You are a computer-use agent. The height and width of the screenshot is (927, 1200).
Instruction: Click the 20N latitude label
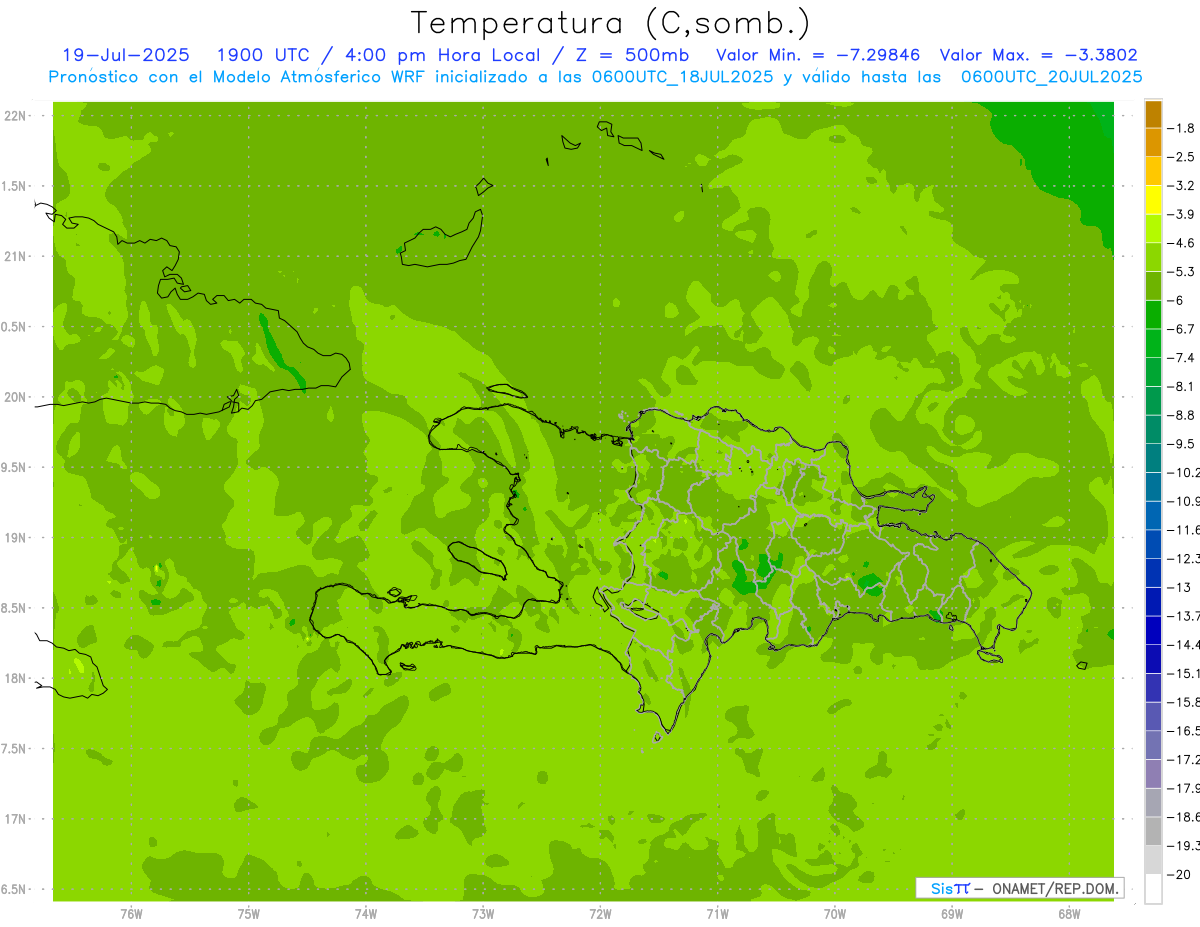[x=17, y=397]
